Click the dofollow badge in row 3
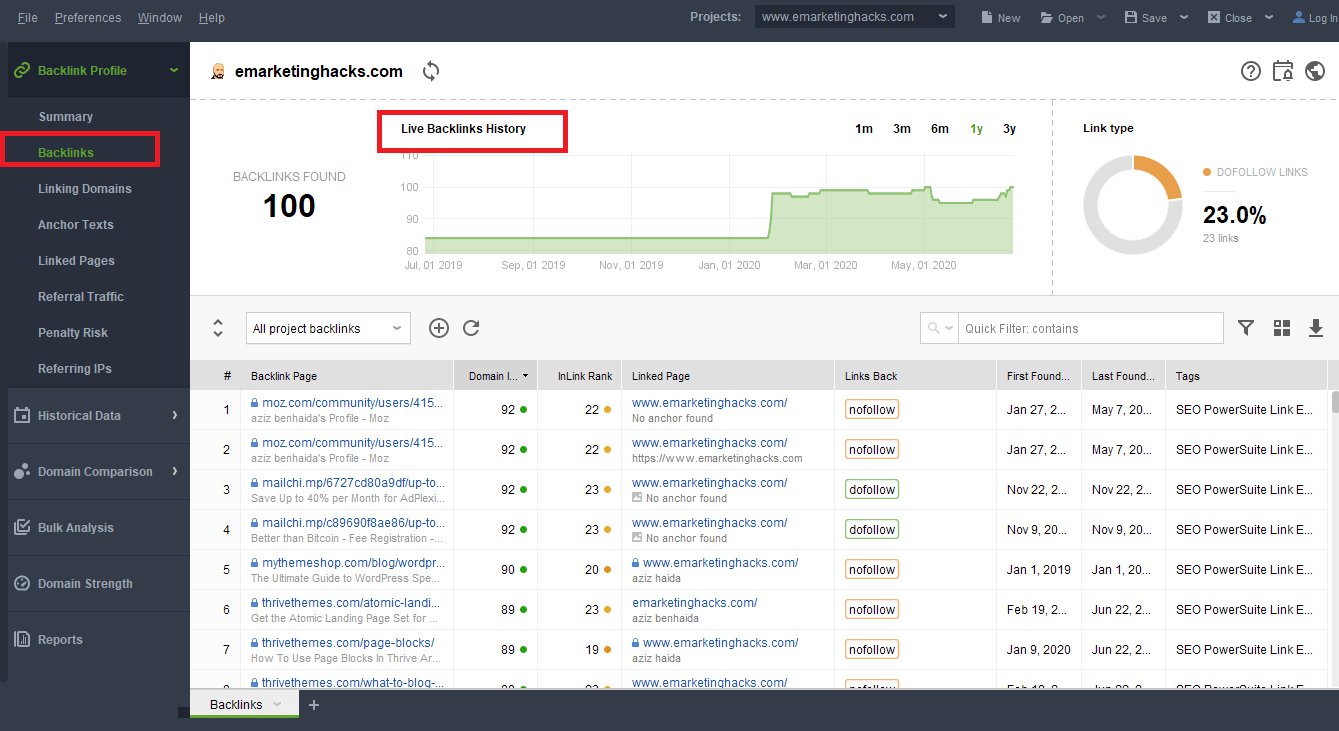Image resolution: width=1339 pixels, height=731 pixels. coord(871,490)
